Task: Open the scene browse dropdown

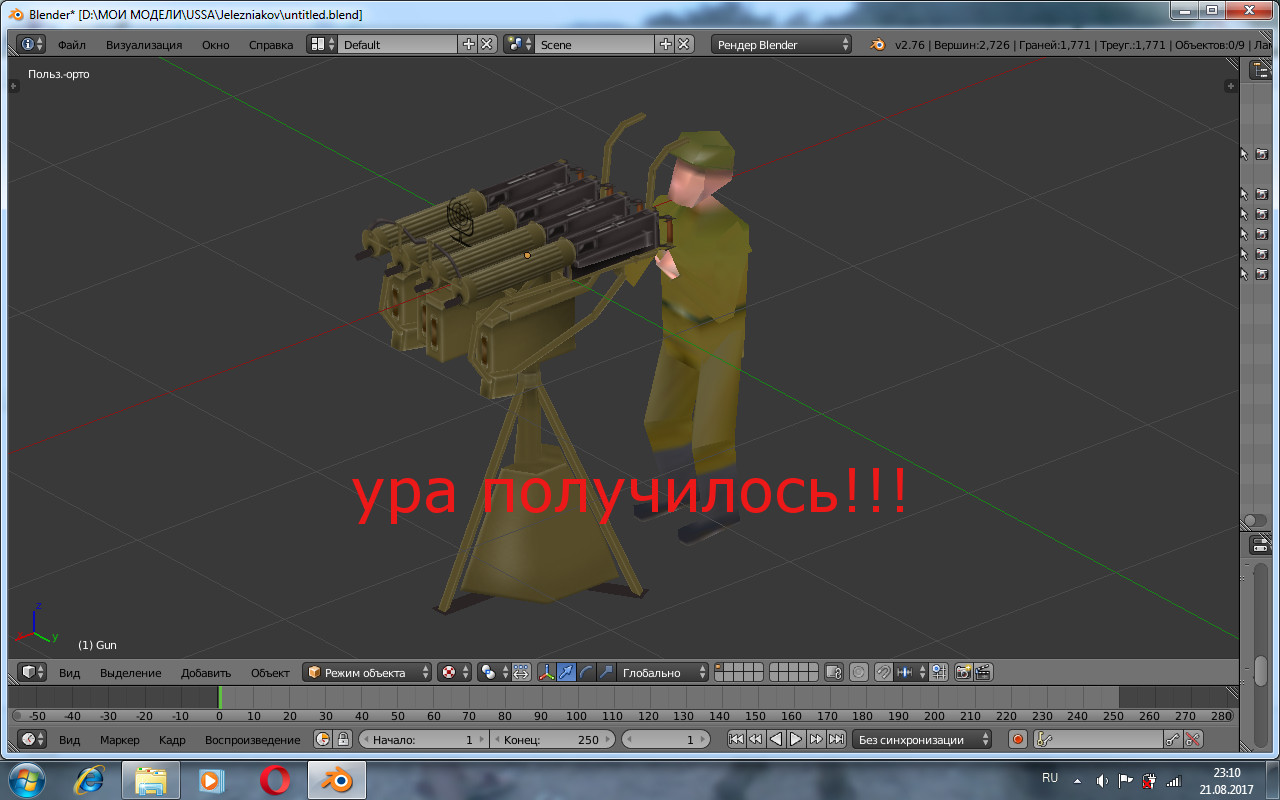Action: coord(519,44)
